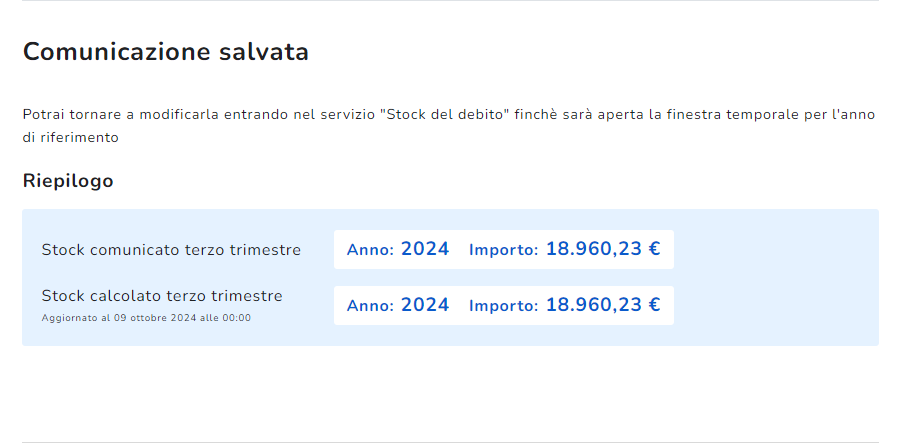
Task: Select the 2024 value in Stock calcolato row
Action: (425, 305)
